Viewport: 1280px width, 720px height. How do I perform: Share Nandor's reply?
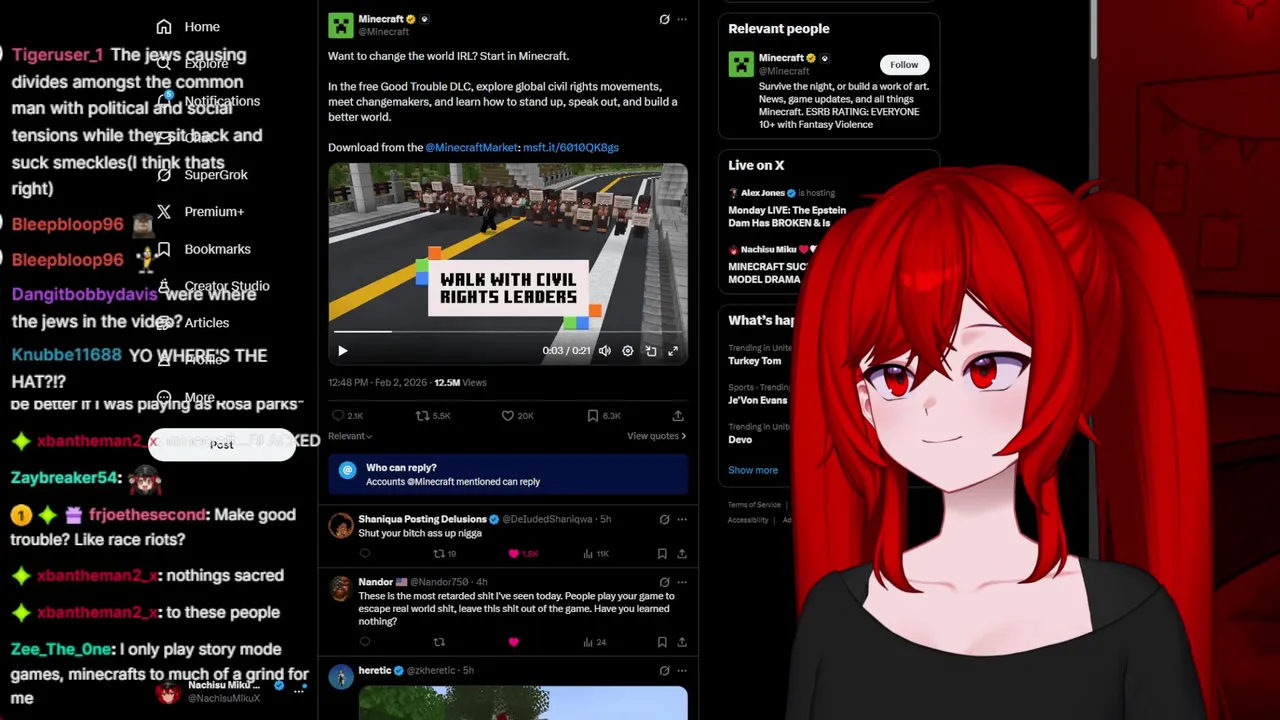pos(682,642)
